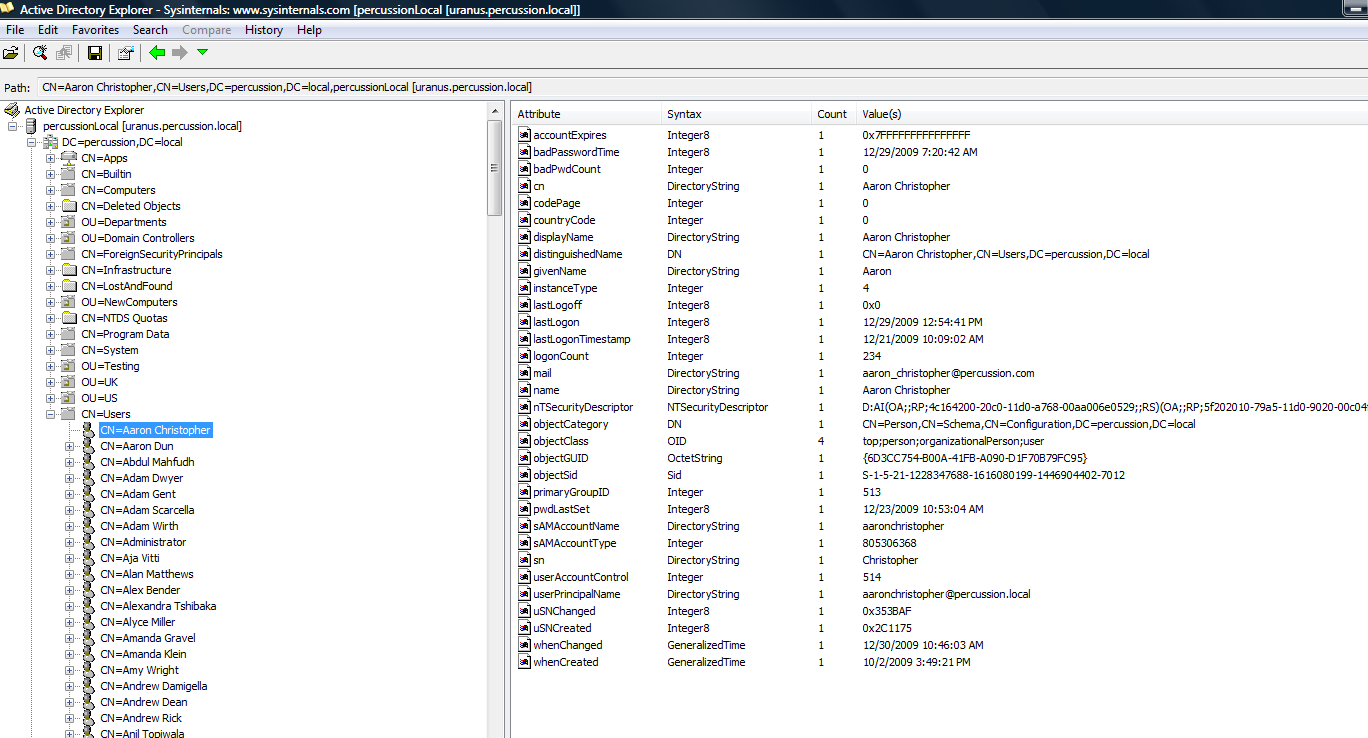Click value aaron_christopher@percussion.com
Viewport: 1368px width, 738px height.
[948, 373]
